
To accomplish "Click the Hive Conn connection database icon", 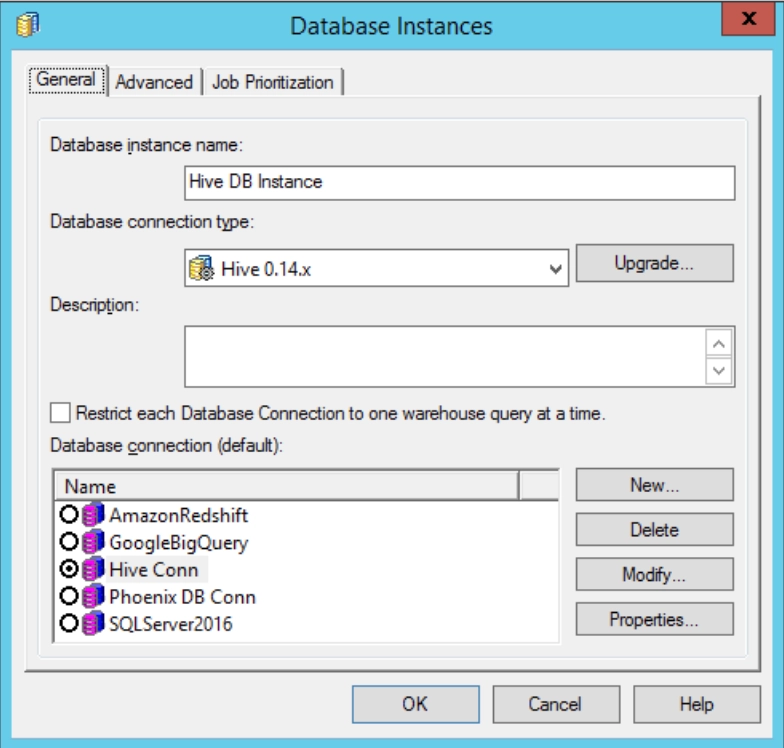I will pyautogui.click(x=93, y=569).
